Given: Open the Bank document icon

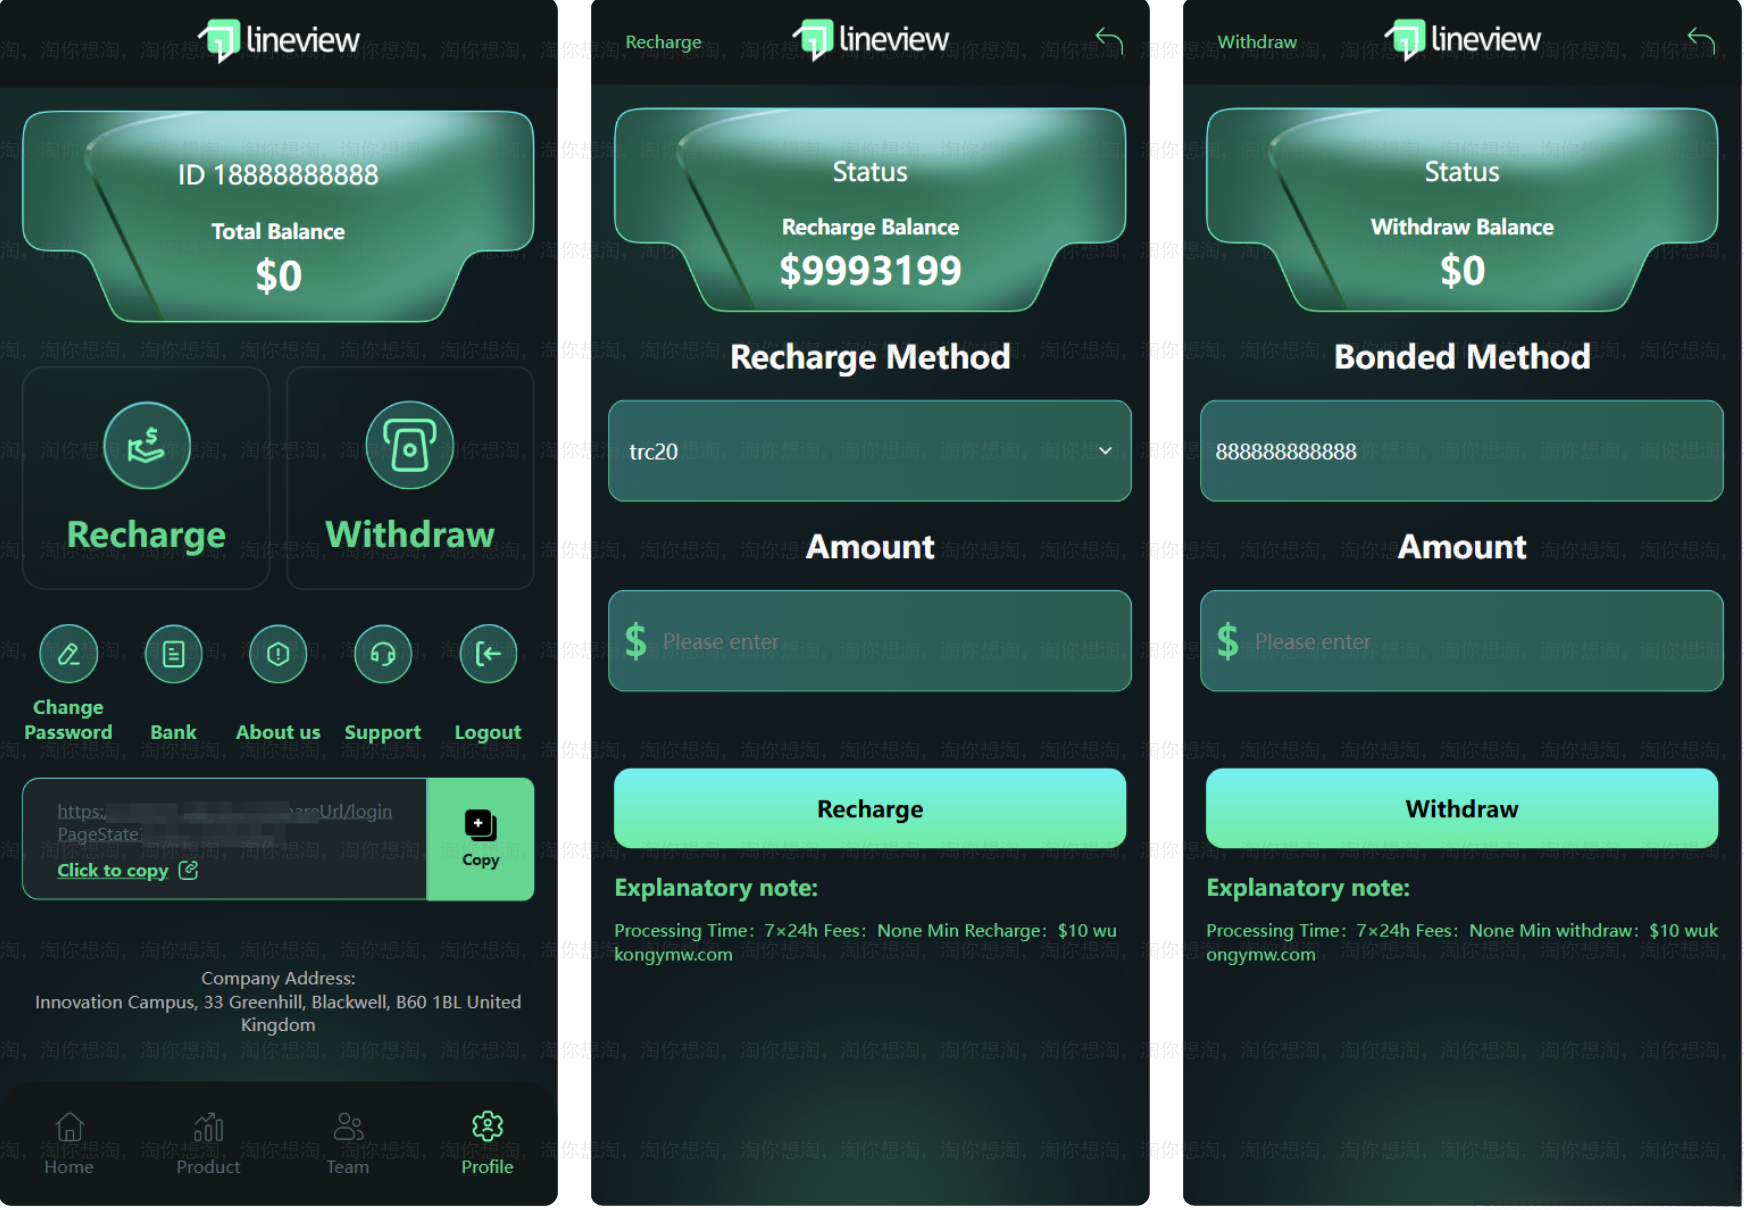Looking at the screenshot, I should (174, 654).
